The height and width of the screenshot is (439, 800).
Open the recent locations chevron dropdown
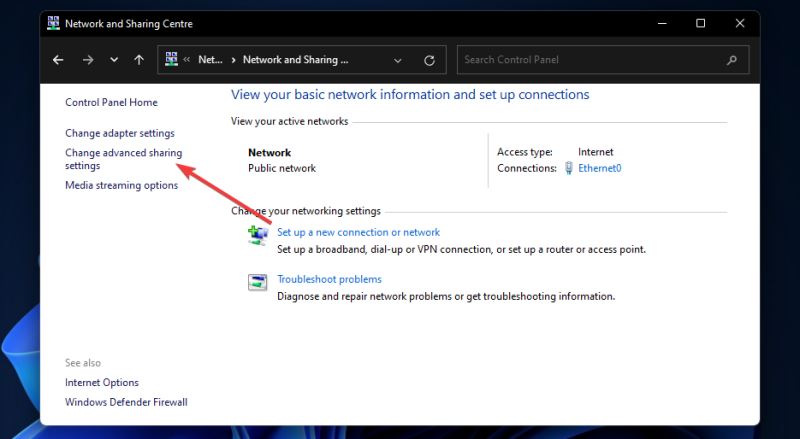coord(114,60)
